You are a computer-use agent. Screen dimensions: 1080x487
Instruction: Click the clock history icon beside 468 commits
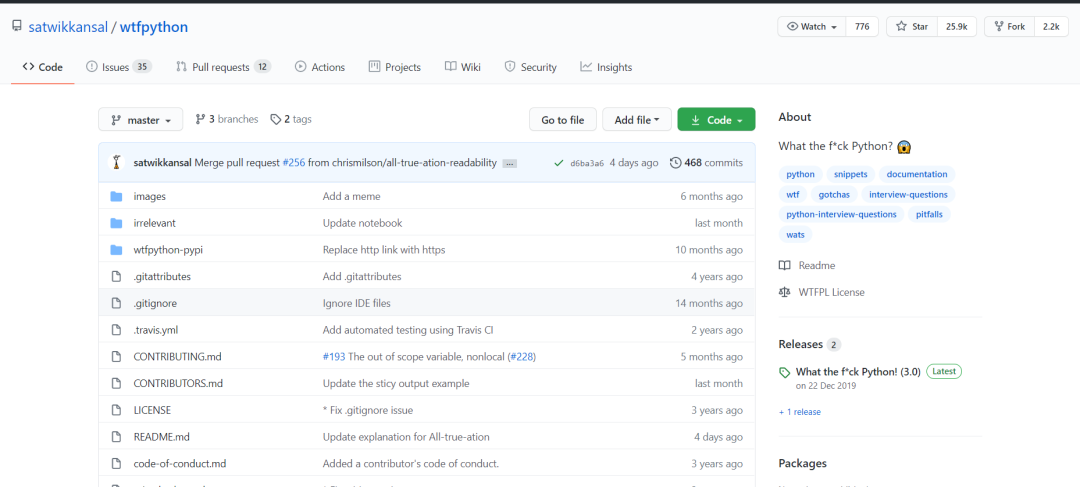click(x=676, y=163)
